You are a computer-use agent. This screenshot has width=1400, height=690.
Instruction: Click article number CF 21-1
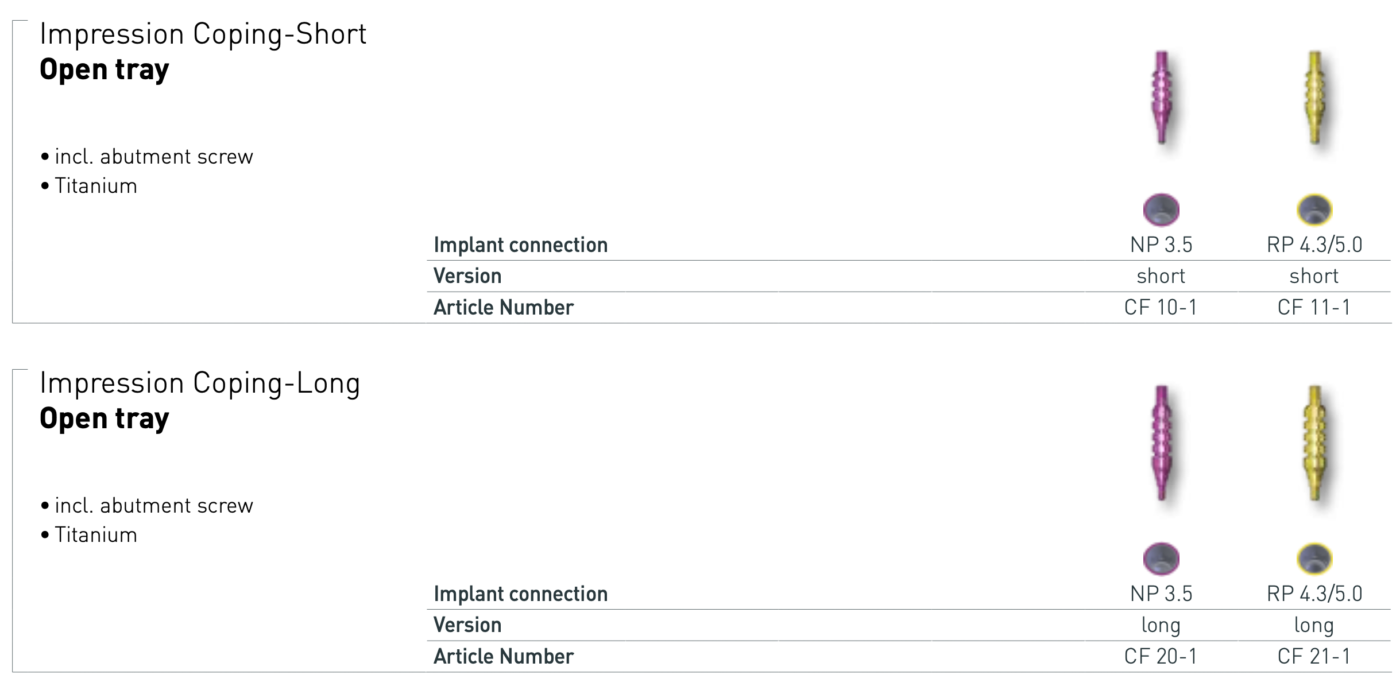[x=1314, y=657]
